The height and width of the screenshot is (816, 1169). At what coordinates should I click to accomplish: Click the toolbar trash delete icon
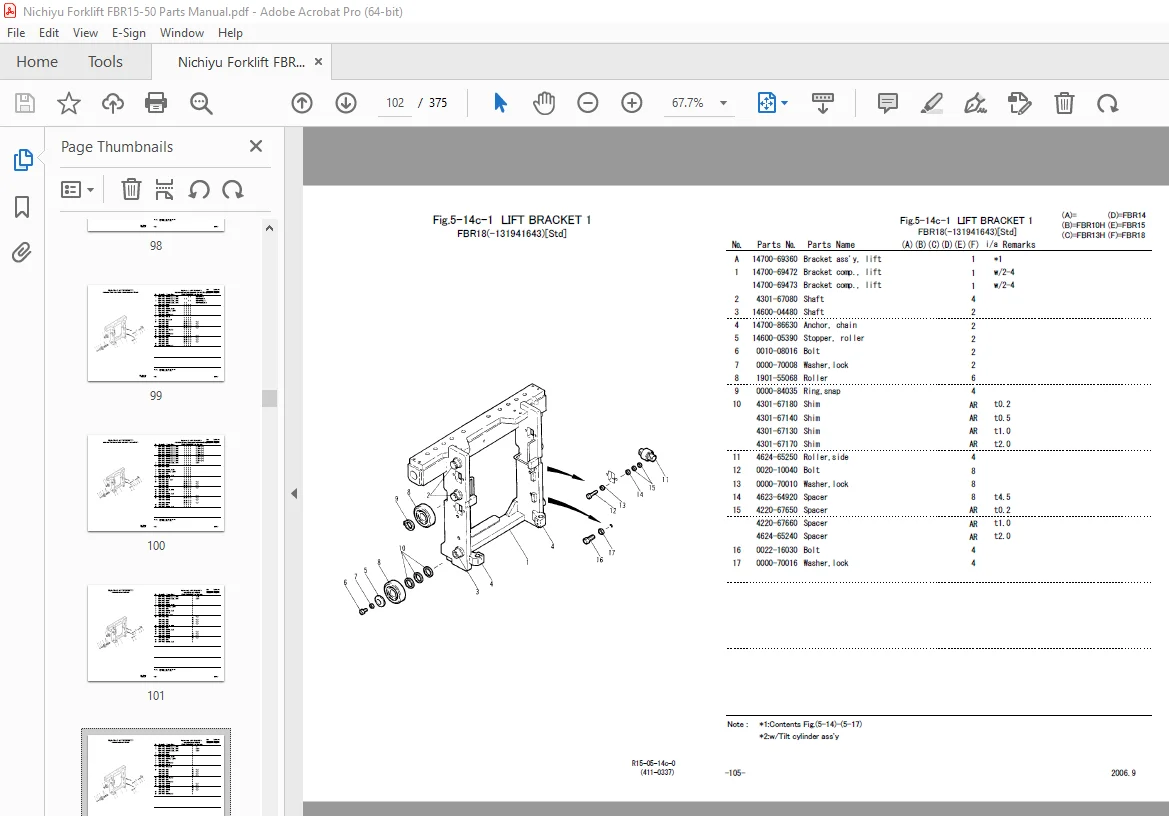pyautogui.click(x=1064, y=103)
